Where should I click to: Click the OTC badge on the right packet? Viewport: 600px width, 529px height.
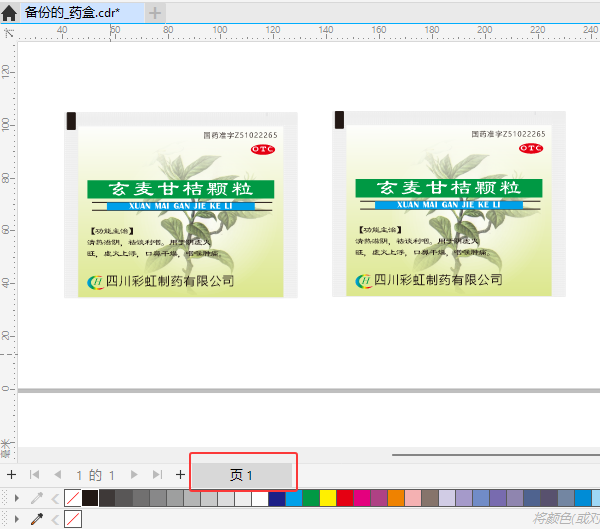[x=531, y=148]
